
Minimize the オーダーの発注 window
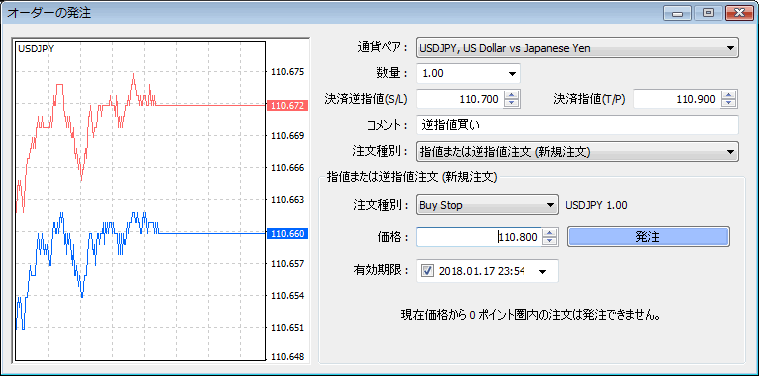(677, 14)
